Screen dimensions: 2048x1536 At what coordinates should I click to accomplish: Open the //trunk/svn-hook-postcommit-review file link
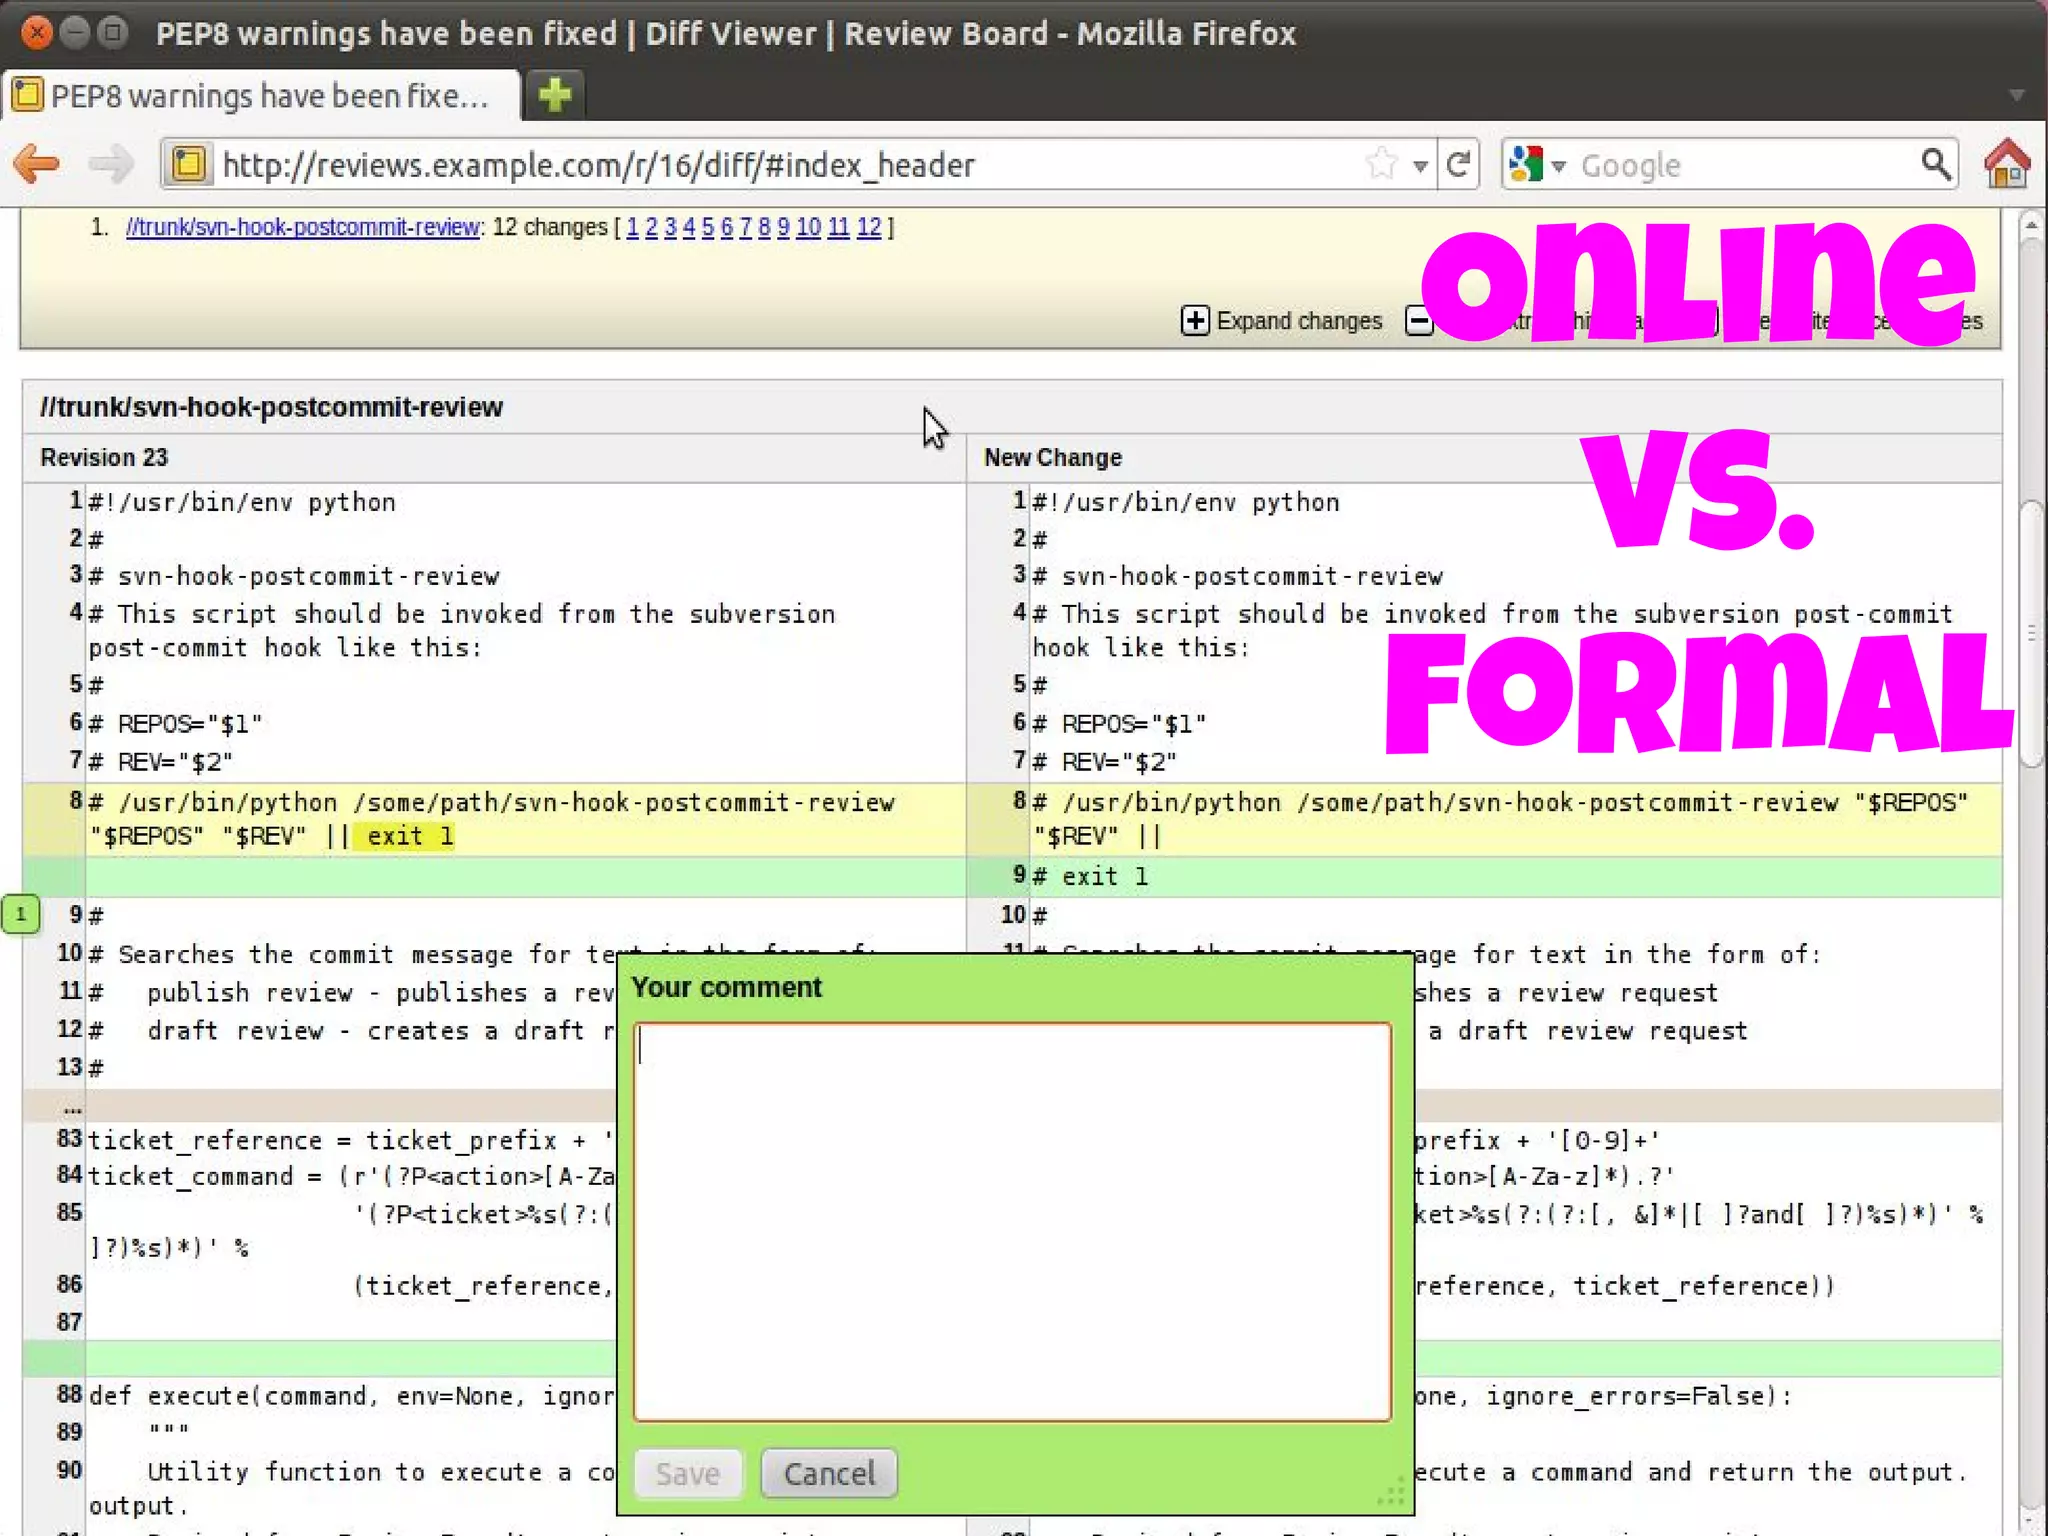(x=303, y=227)
